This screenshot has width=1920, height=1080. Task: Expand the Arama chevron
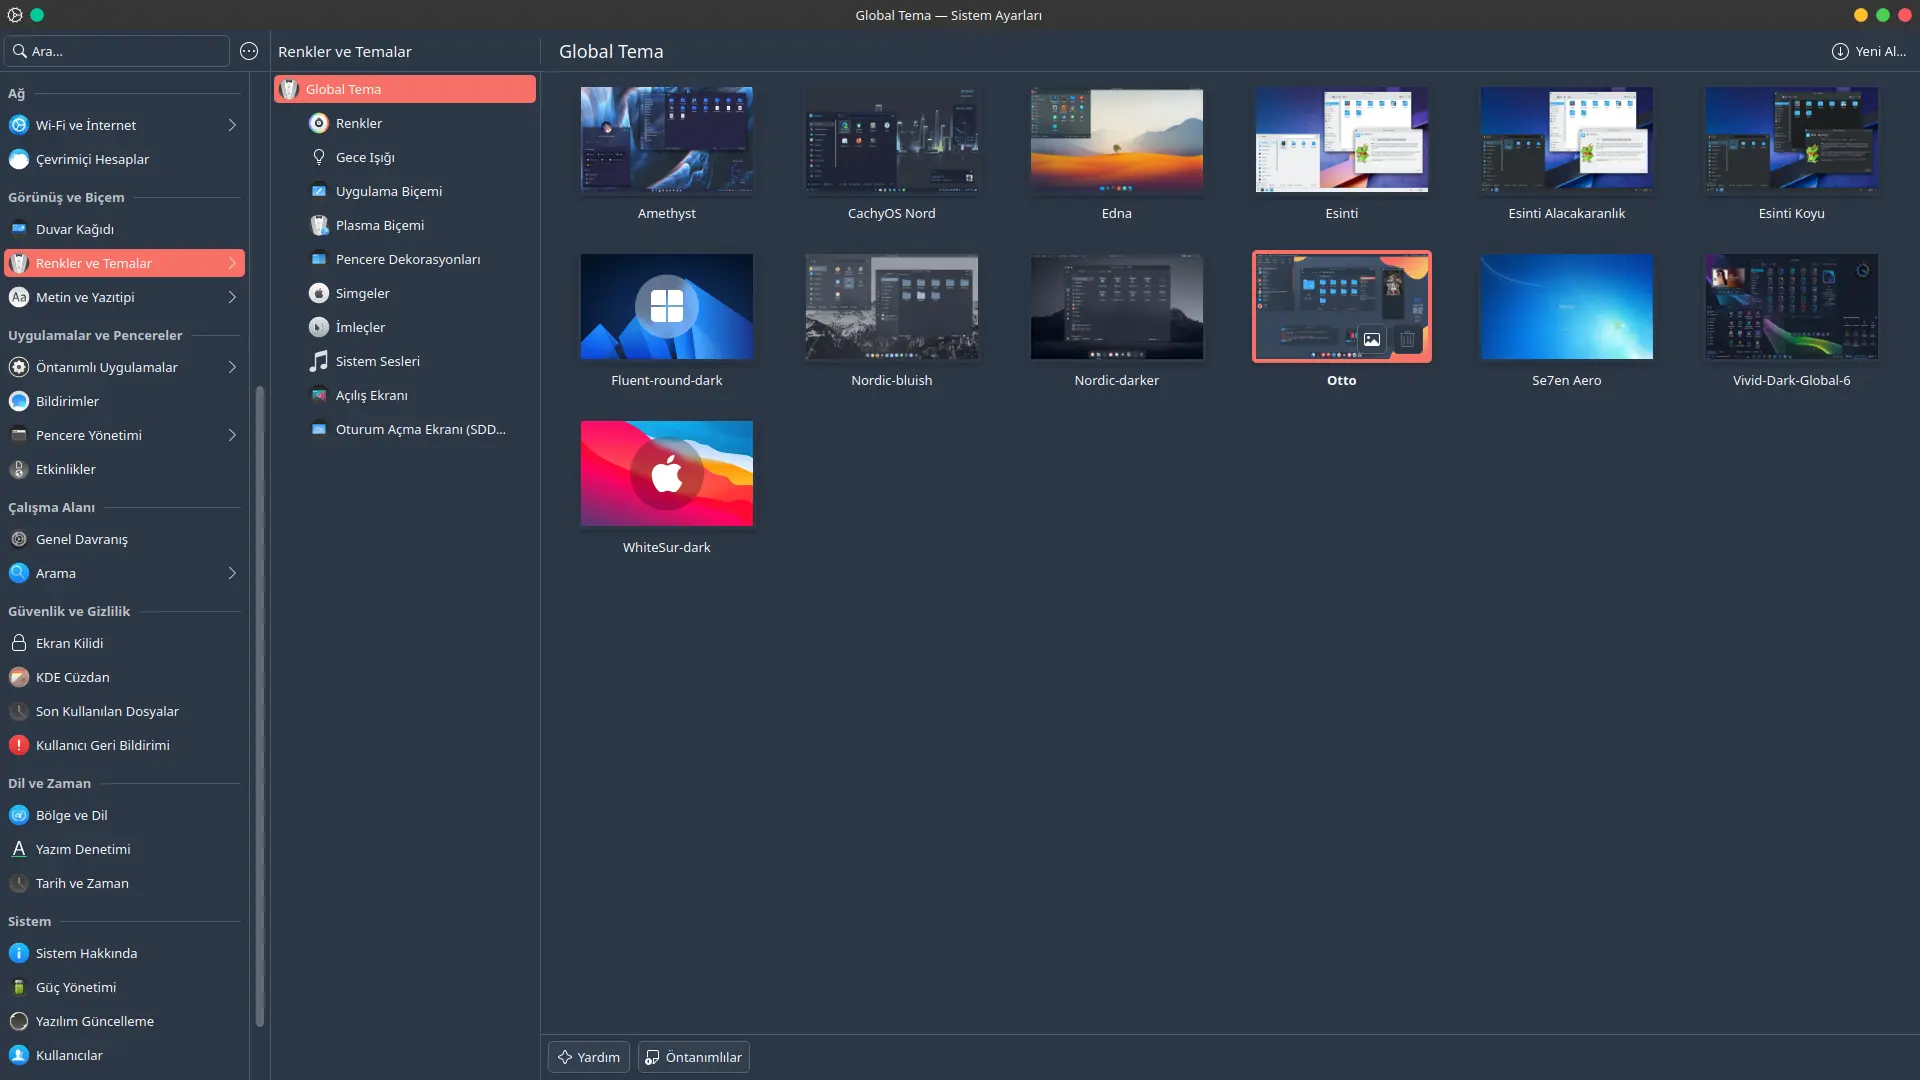point(232,573)
